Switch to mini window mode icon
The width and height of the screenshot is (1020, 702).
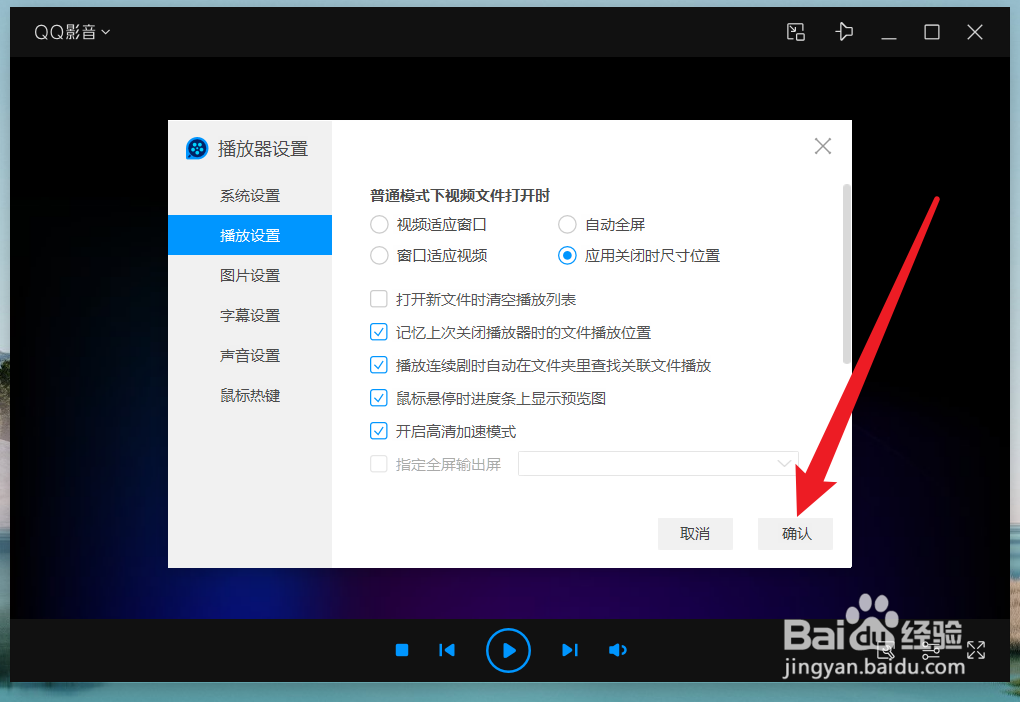[x=796, y=32]
